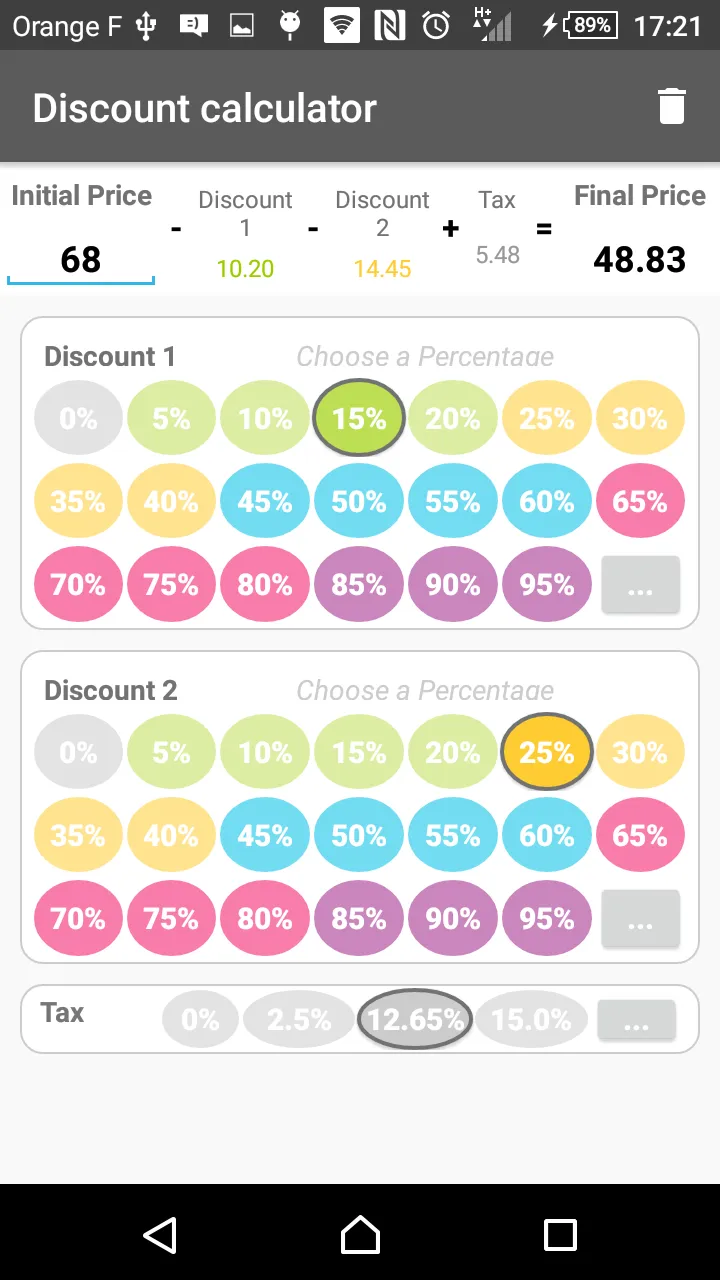720x1280 pixels.
Task: Open custom tax rate options
Action: (637, 1020)
